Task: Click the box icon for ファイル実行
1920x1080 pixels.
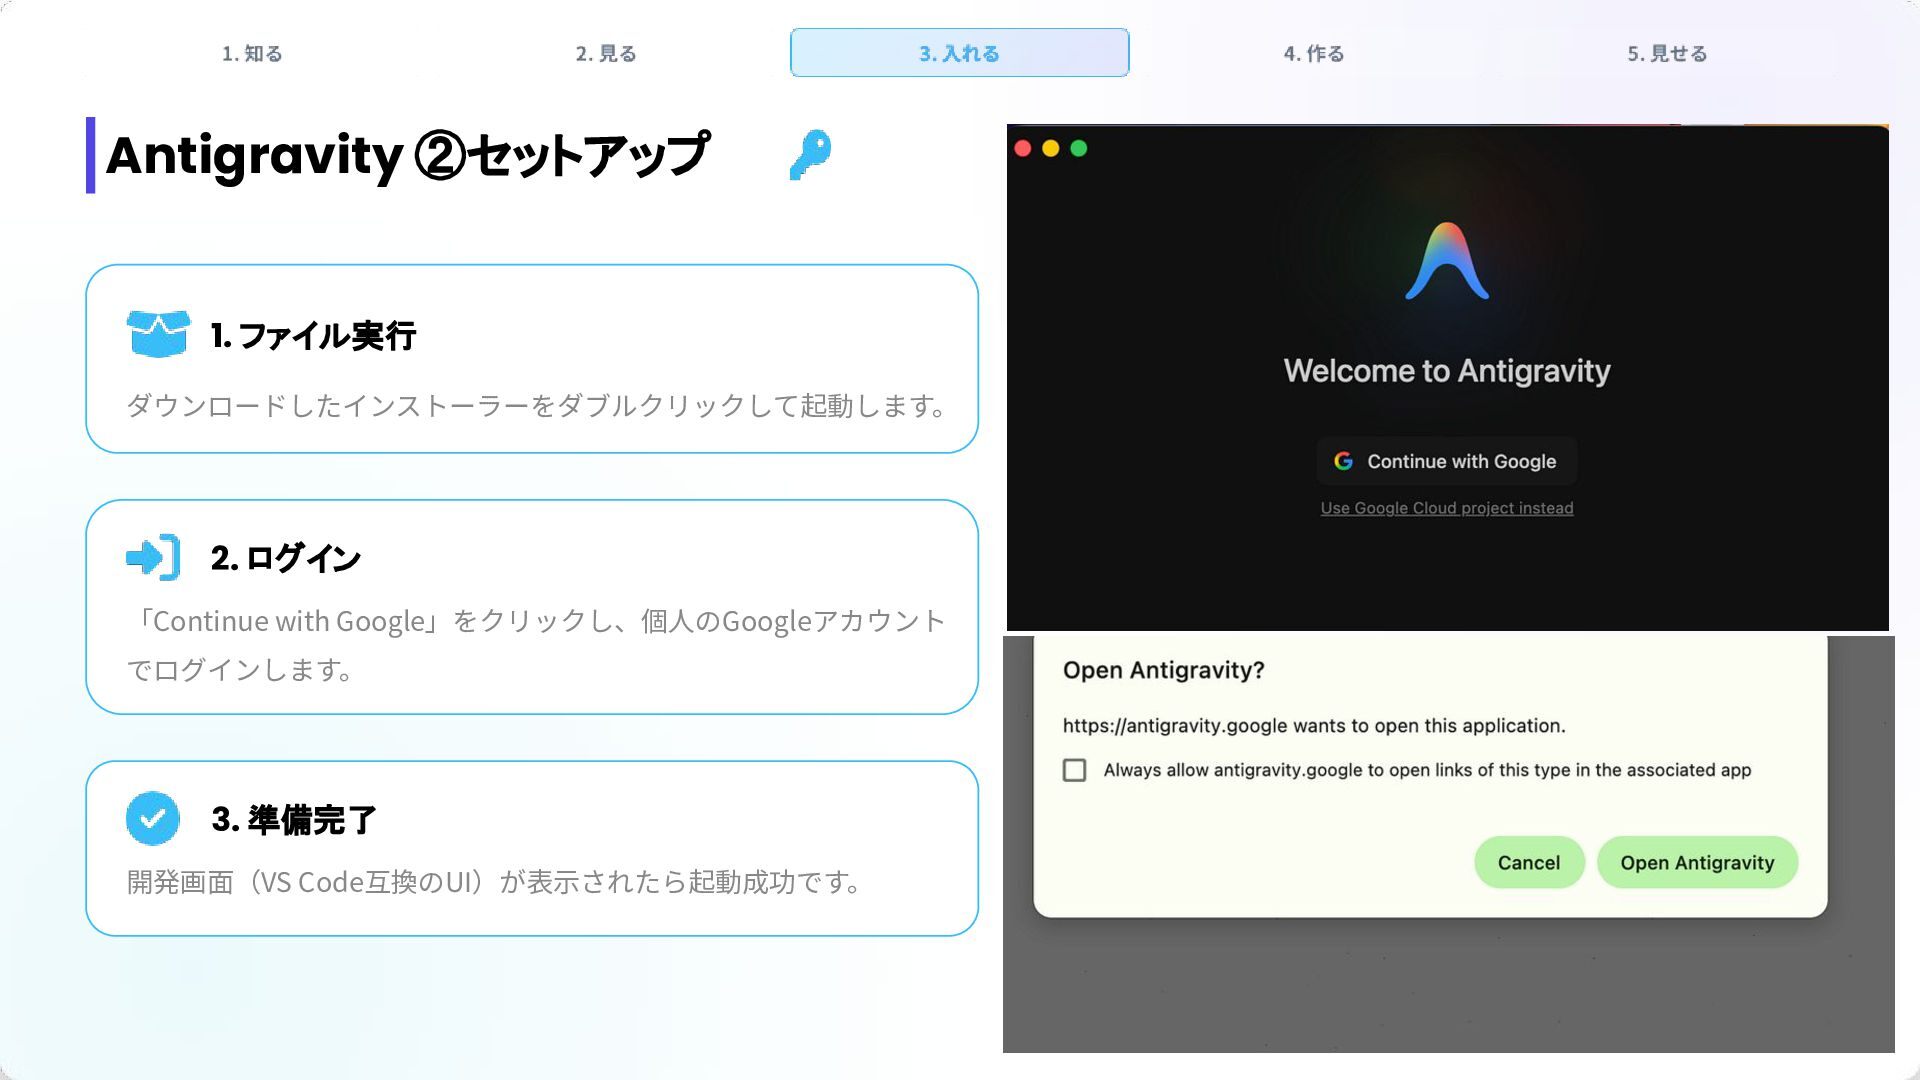Action: (x=158, y=334)
